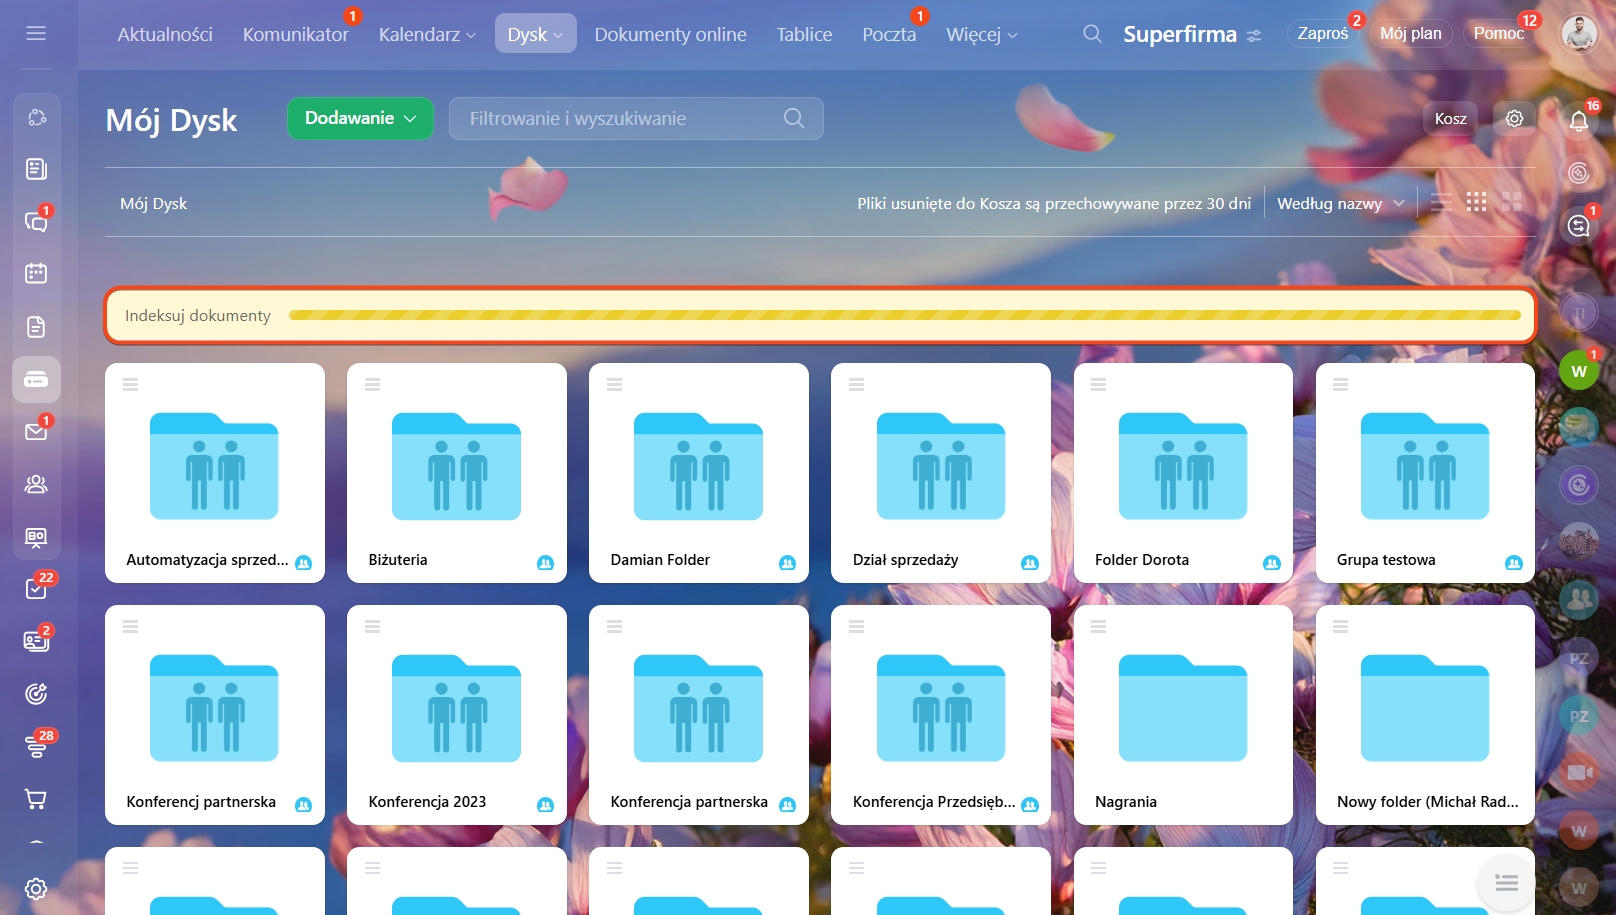Open notifications bell with 16 badge
The width and height of the screenshot is (1616, 915).
pos(1579,121)
